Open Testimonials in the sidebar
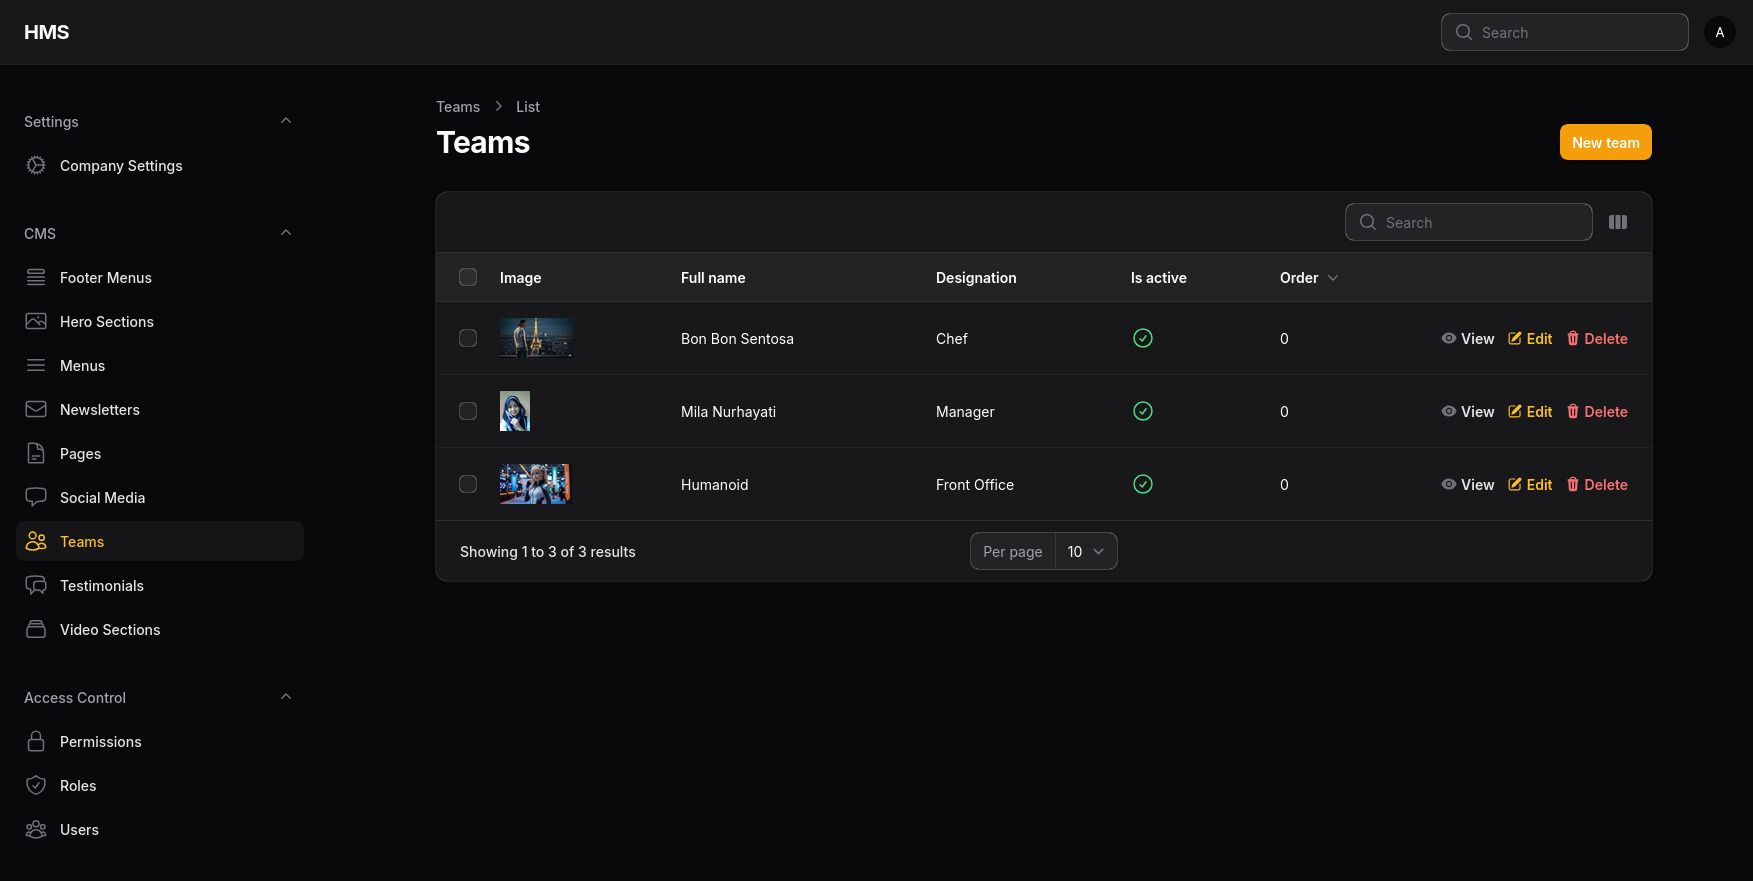This screenshot has height=881, width=1753. coord(102,586)
